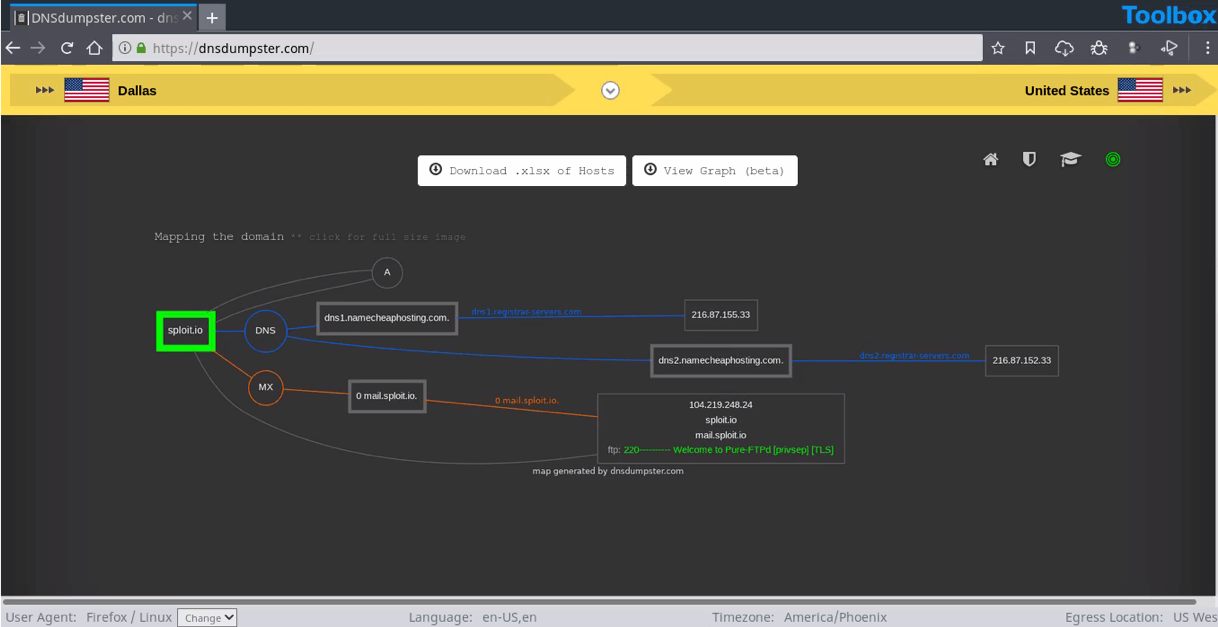Viewport: 1218px width, 627px height.
Task: Open a new tab with plus button
Action: click(x=212, y=17)
